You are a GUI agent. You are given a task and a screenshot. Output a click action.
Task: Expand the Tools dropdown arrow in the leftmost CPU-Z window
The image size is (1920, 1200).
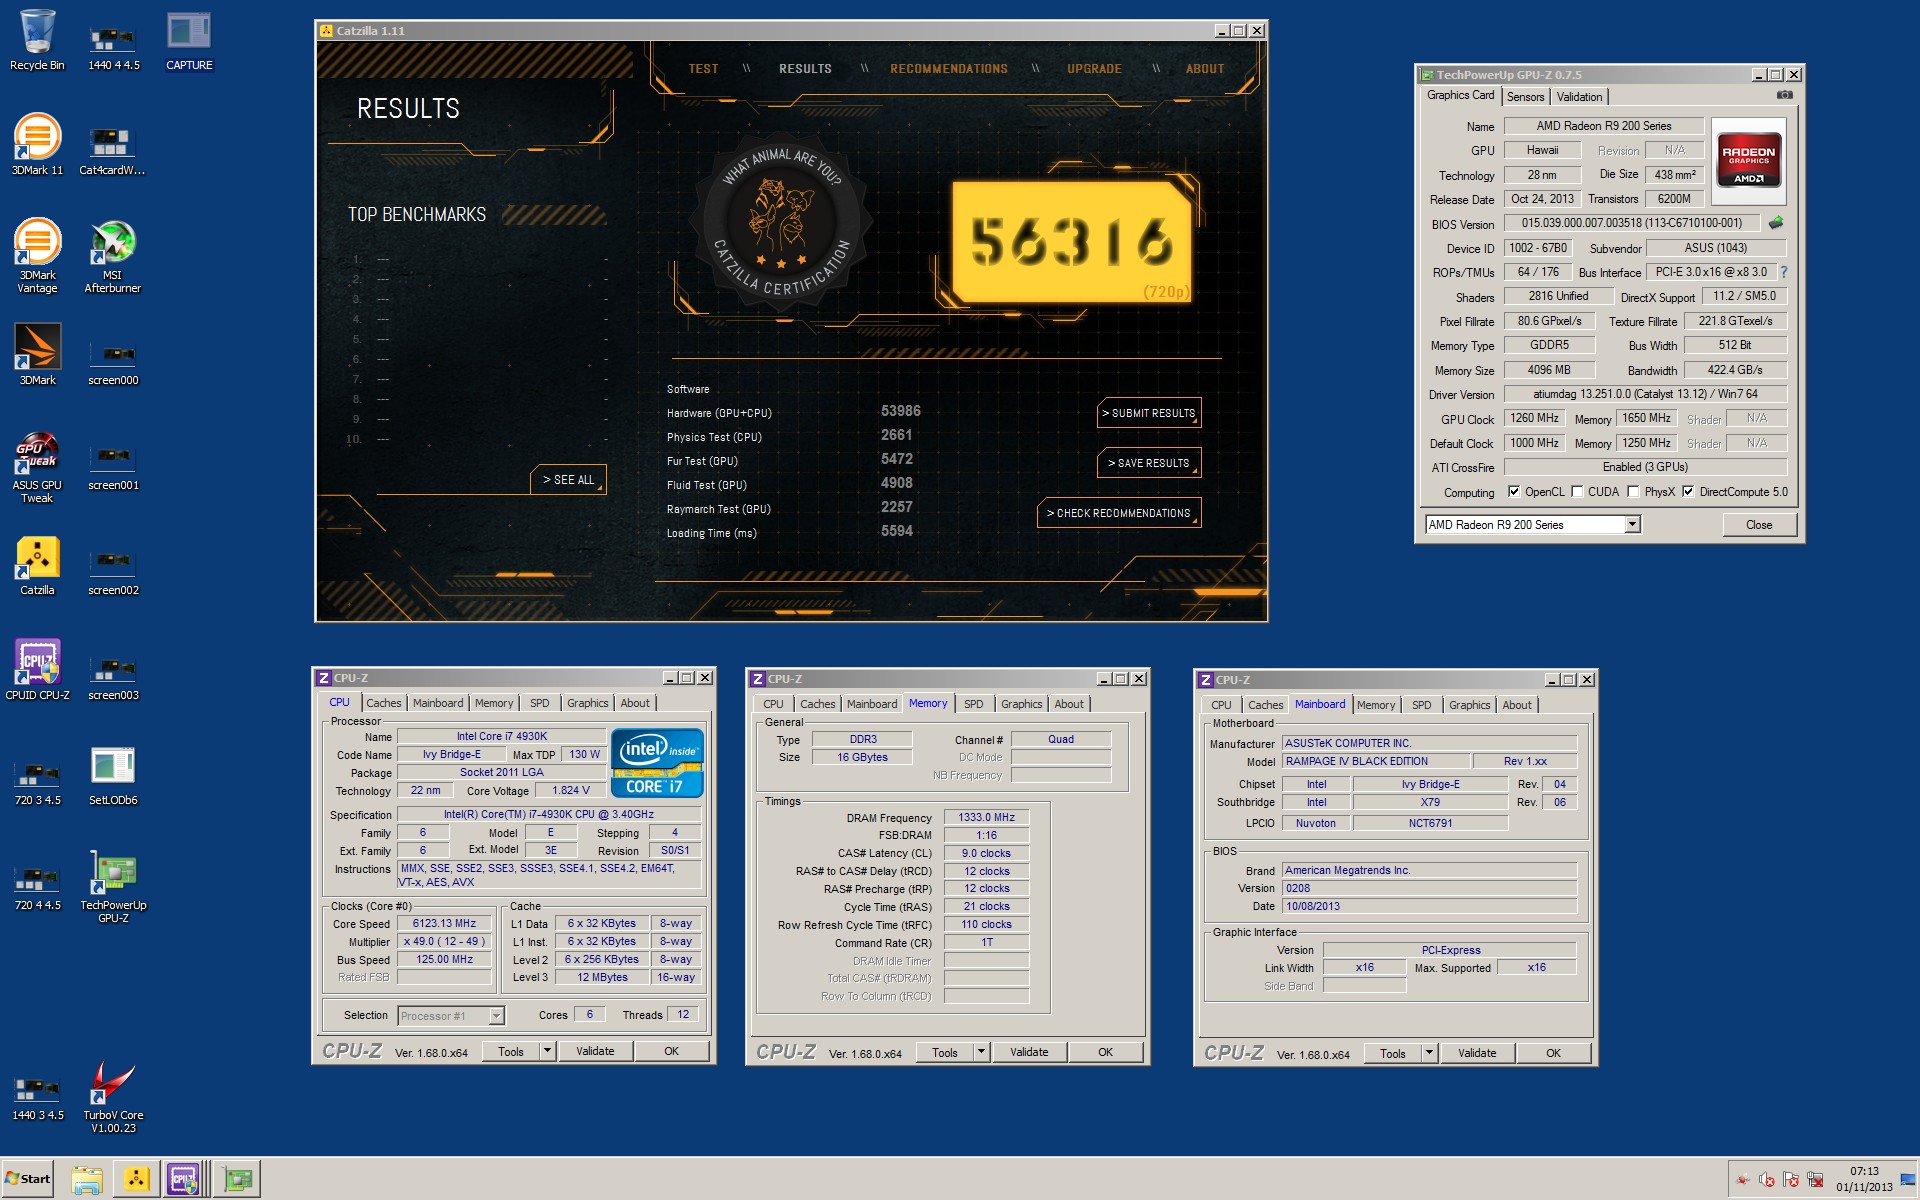click(x=547, y=1051)
